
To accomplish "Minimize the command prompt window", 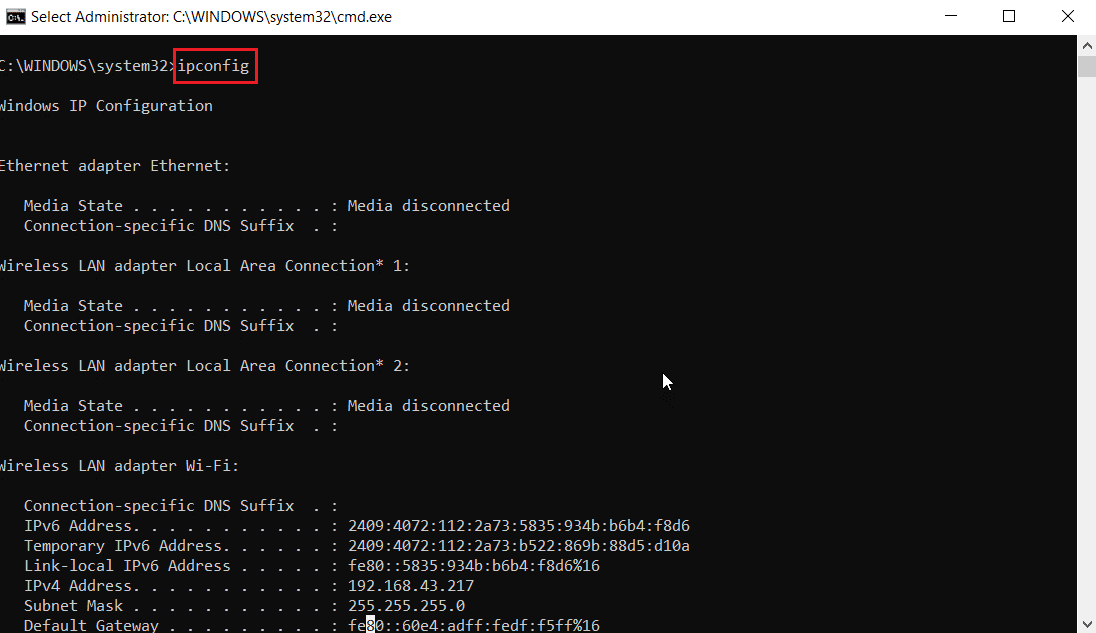I will click(x=951, y=16).
